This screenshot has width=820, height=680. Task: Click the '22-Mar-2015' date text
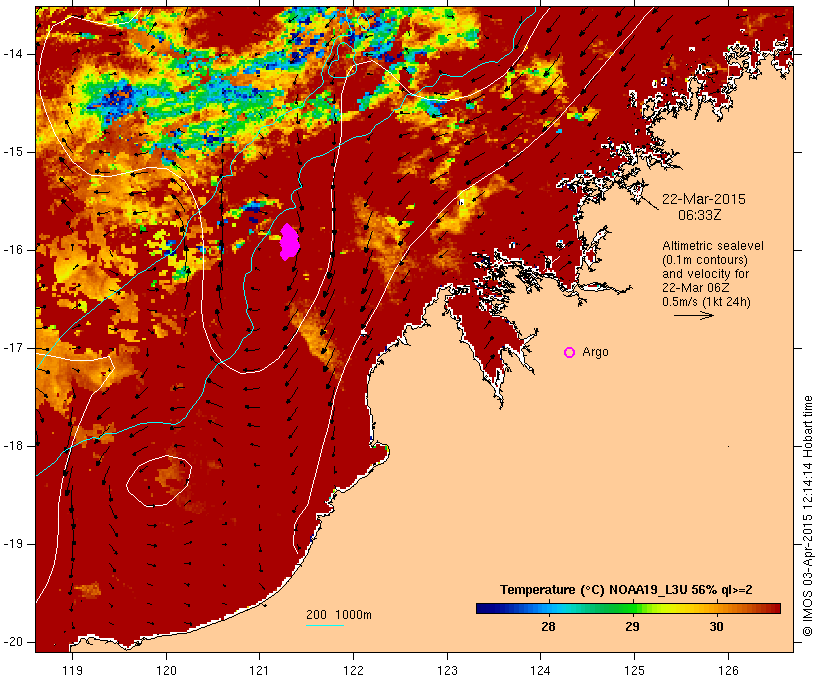tap(703, 199)
